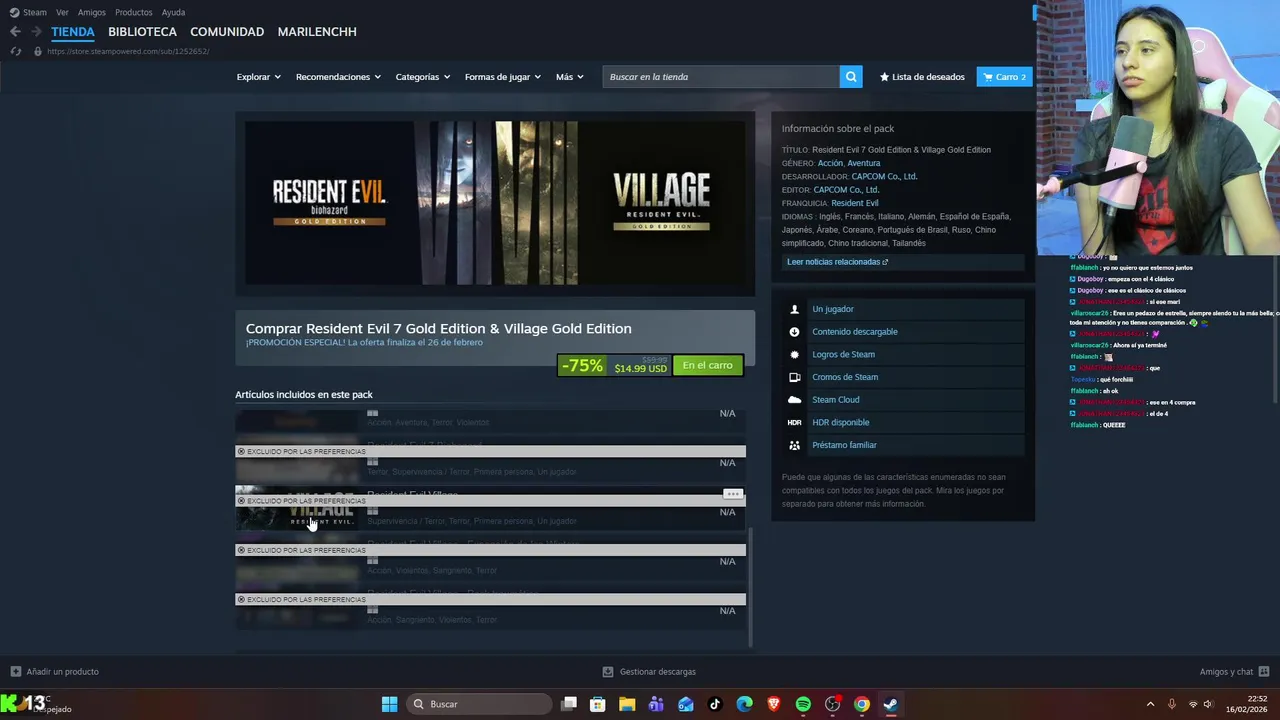Viewport: 1280px width, 720px height.
Task: Click the Añadir un producto plus icon
Action: coord(15,672)
